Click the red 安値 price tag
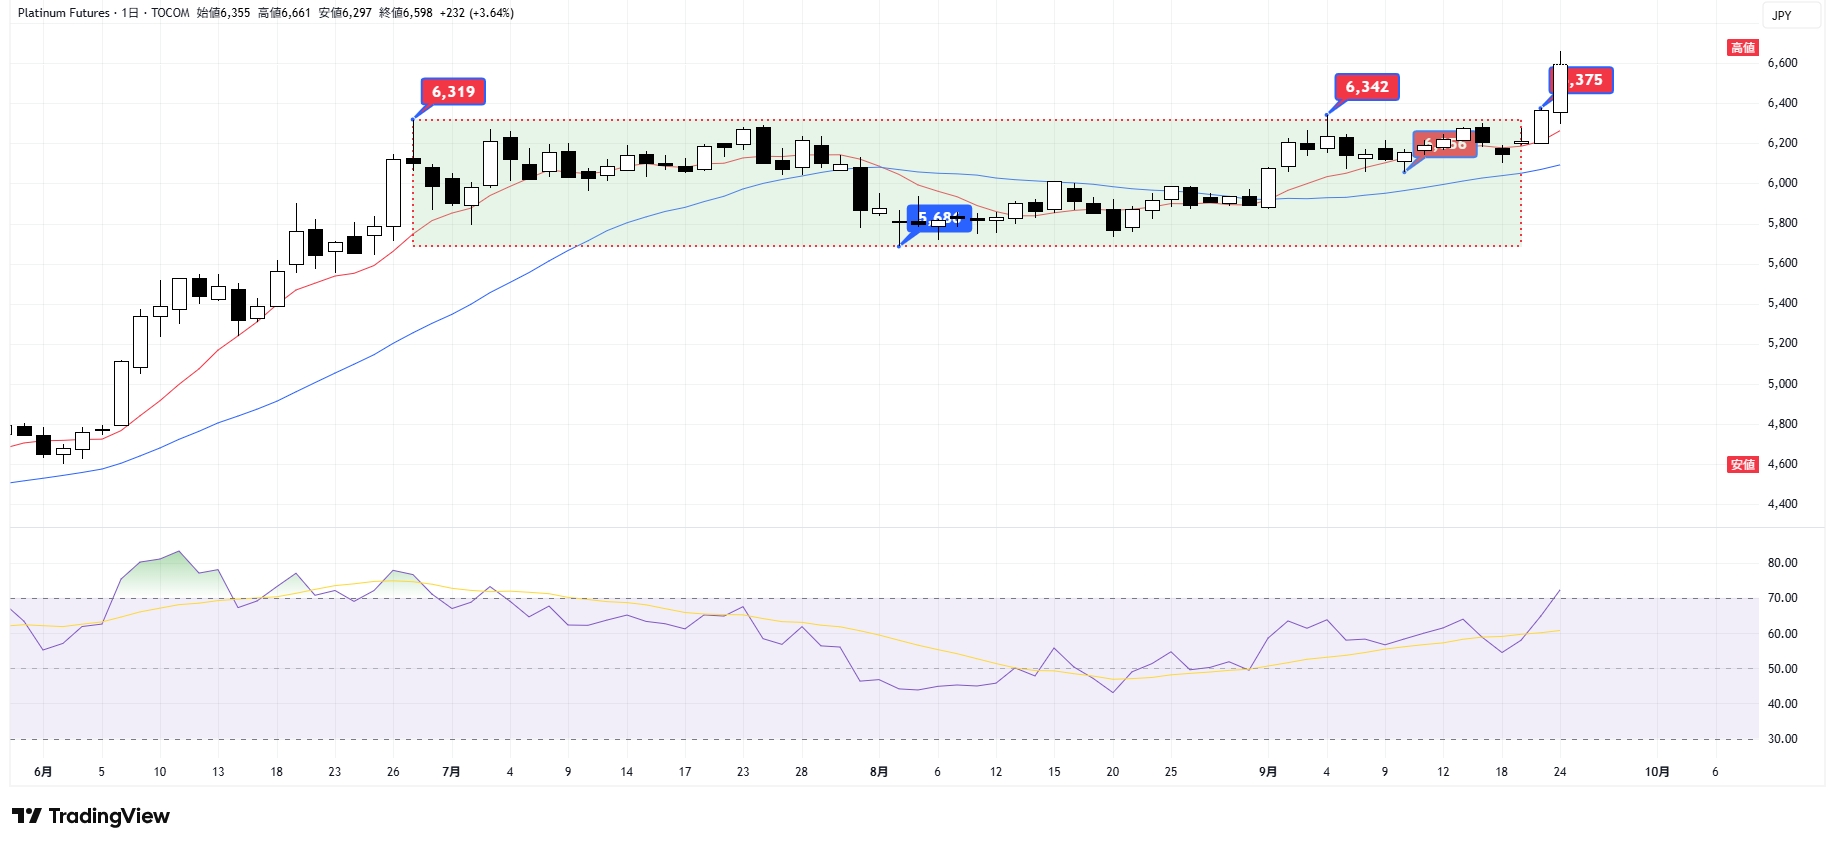This screenshot has height=846, width=1831. [1742, 465]
